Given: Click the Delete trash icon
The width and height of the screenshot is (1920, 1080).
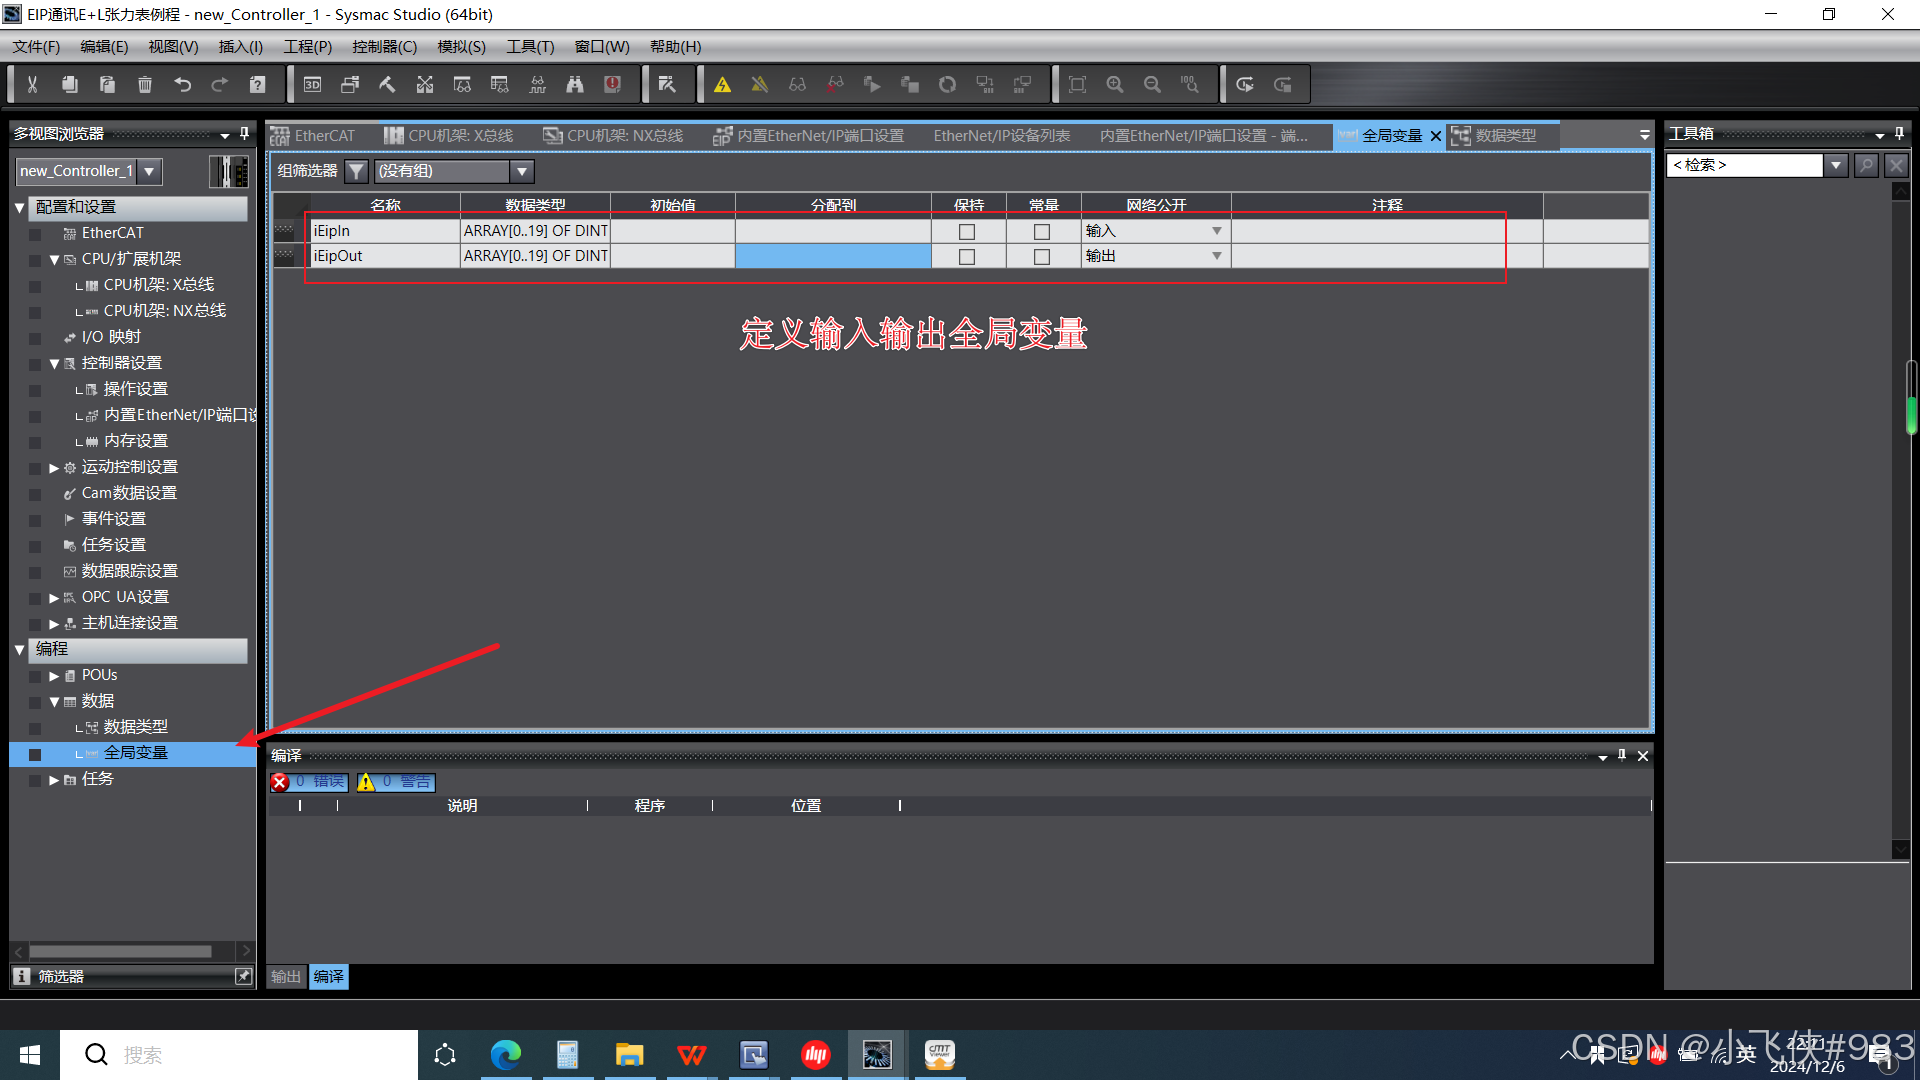Looking at the screenshot, I should [144, 85].
